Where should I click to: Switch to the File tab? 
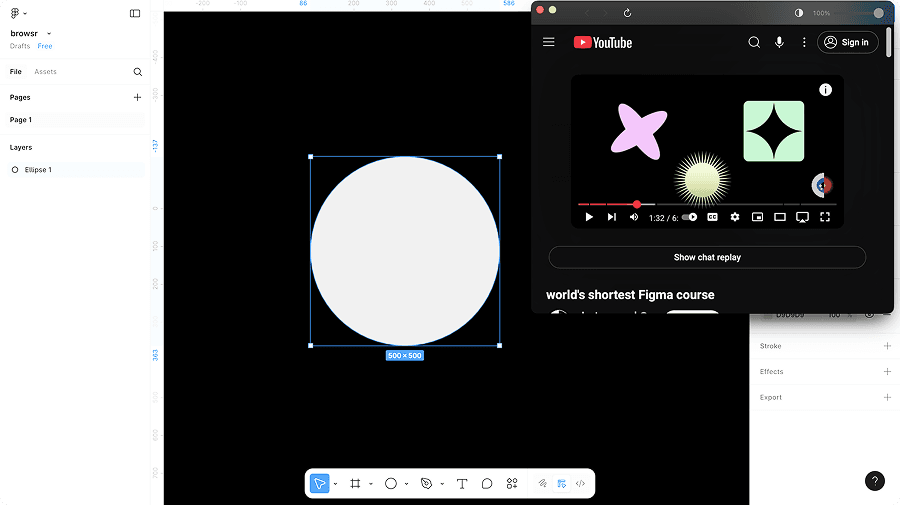[x=15, y=72]
